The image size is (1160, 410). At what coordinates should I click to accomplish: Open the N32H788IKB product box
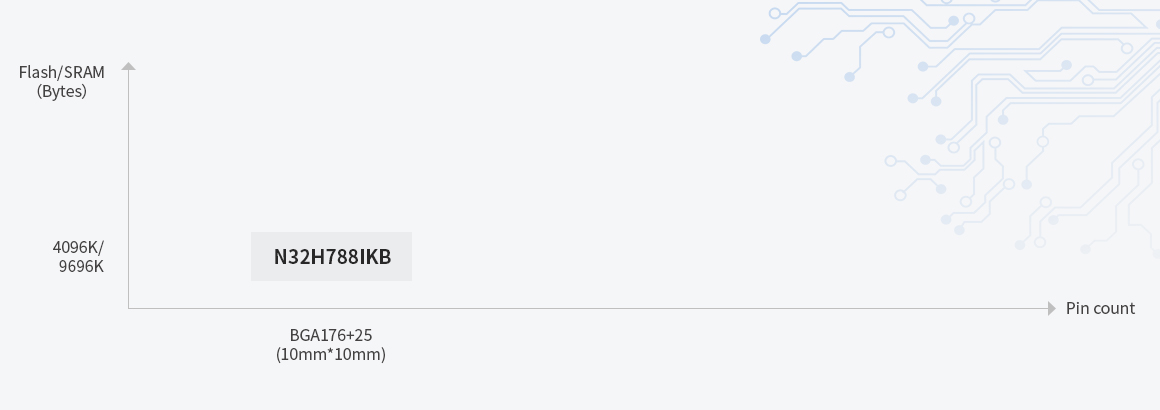tap(331, 257)
